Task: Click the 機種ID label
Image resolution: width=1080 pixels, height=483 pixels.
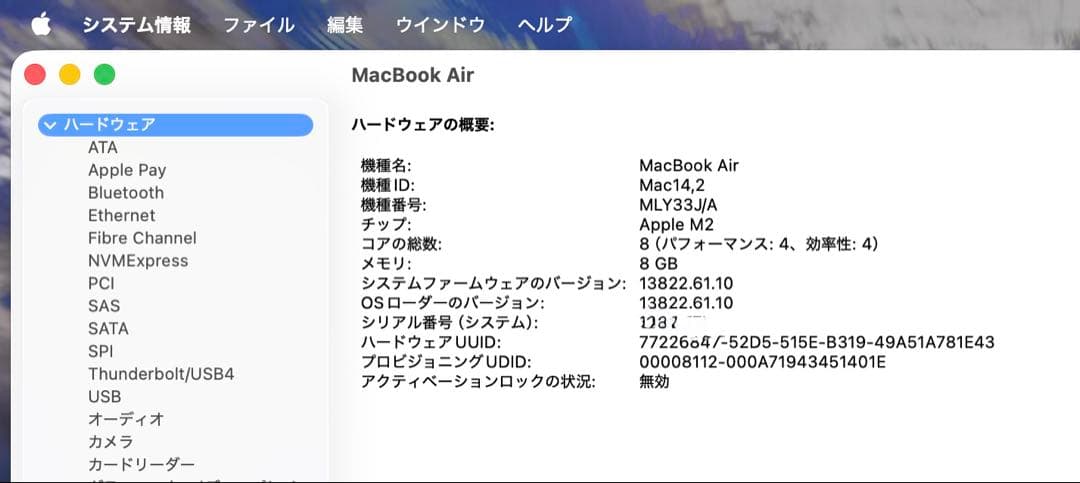Action: click(388, 185)
